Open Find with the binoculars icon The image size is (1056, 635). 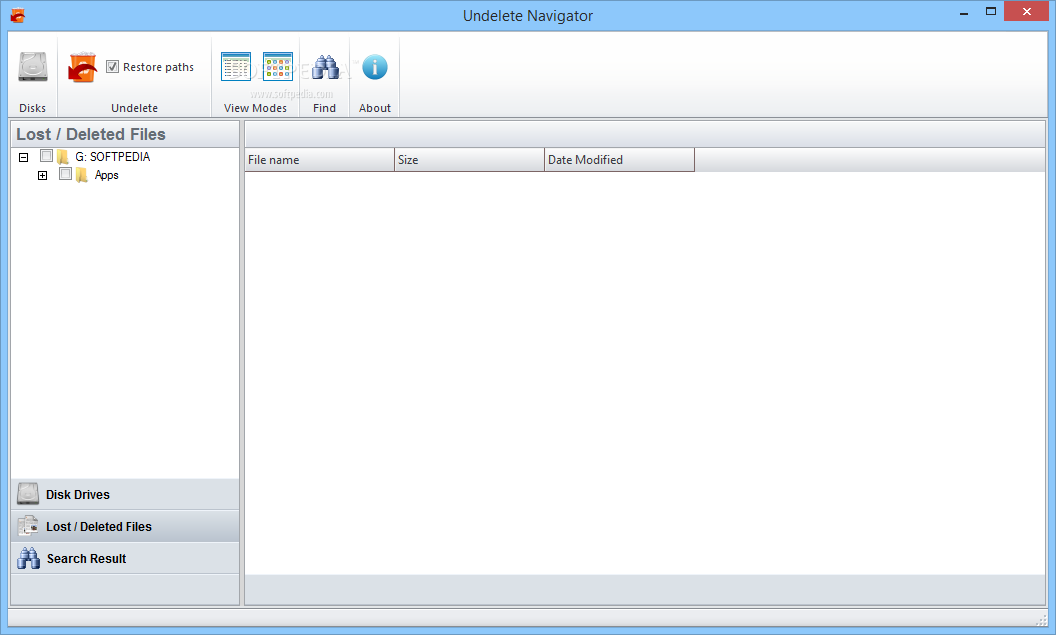[325, 67]
